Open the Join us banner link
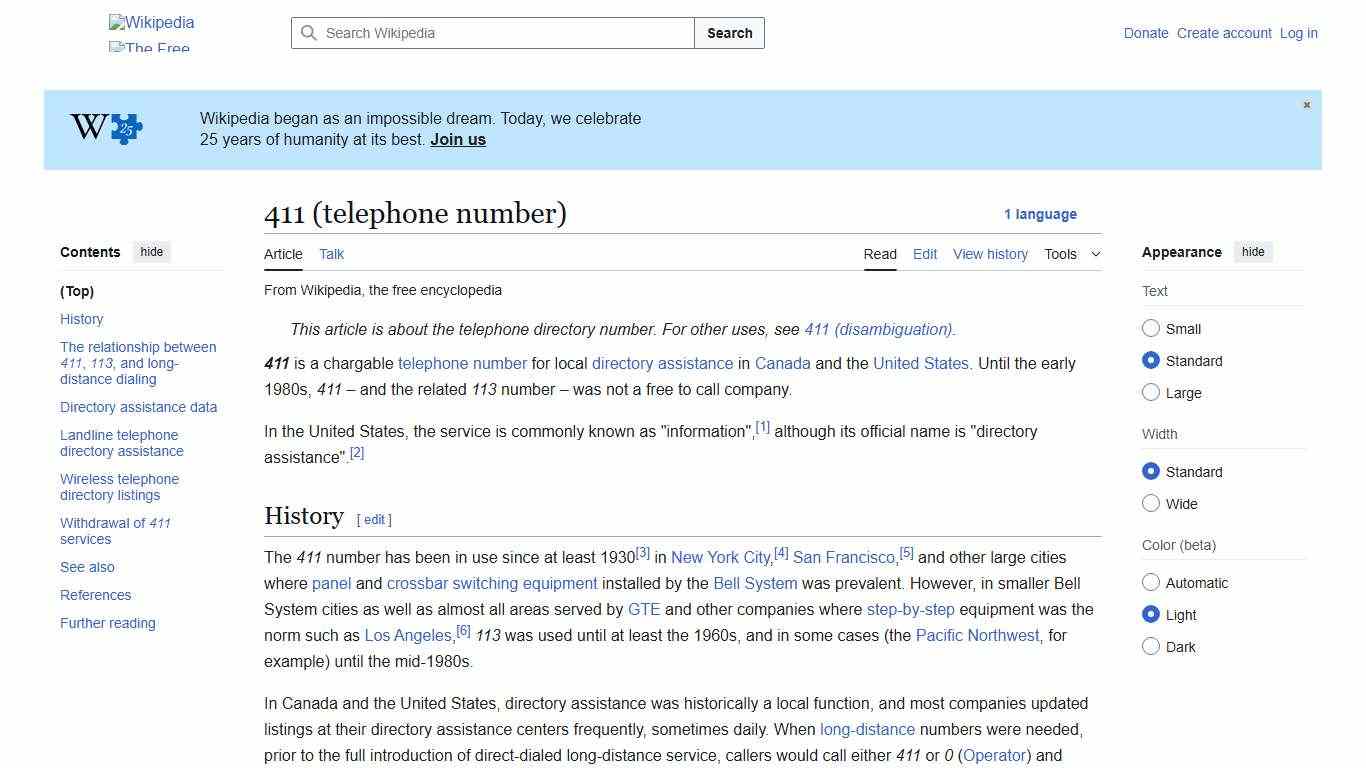1366x768 pixels. [x=457, y=139]
